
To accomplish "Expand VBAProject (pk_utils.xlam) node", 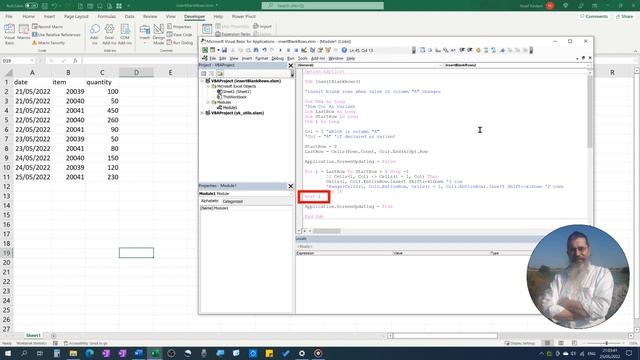I will pos(202,113).
